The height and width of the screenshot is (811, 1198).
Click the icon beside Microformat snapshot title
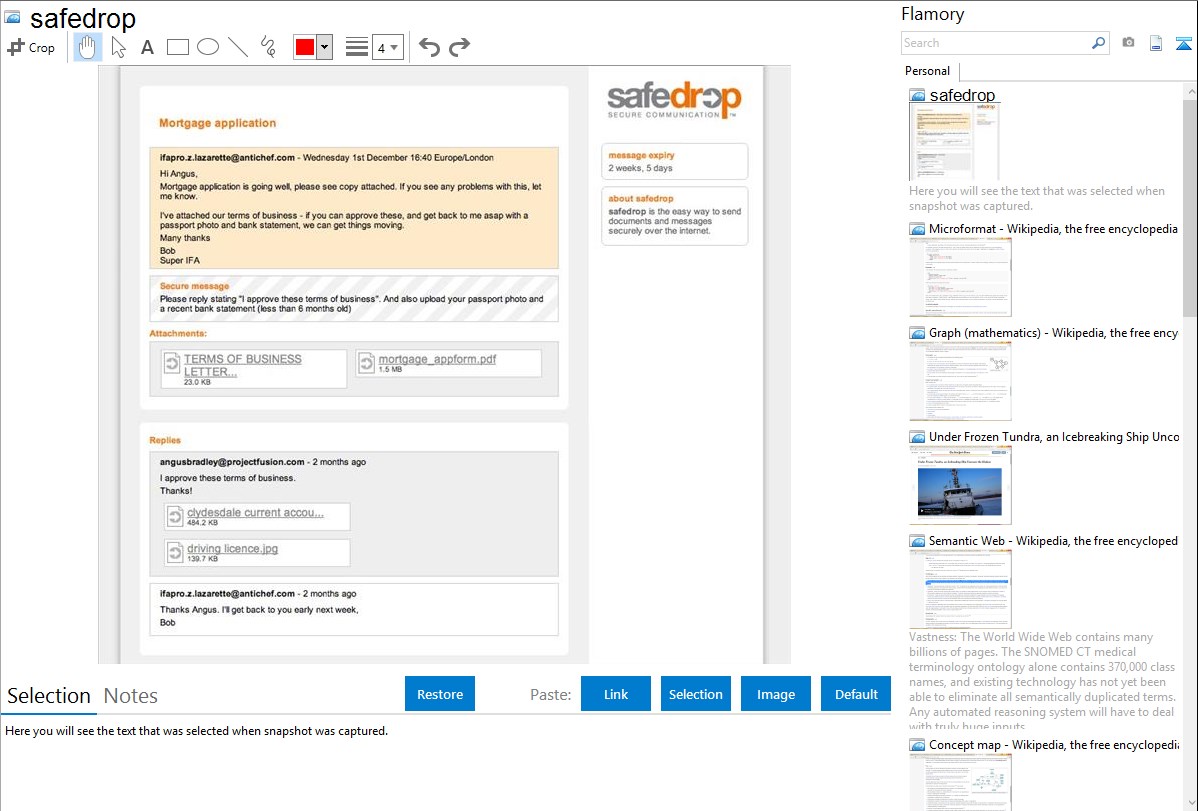pos(917,229)
